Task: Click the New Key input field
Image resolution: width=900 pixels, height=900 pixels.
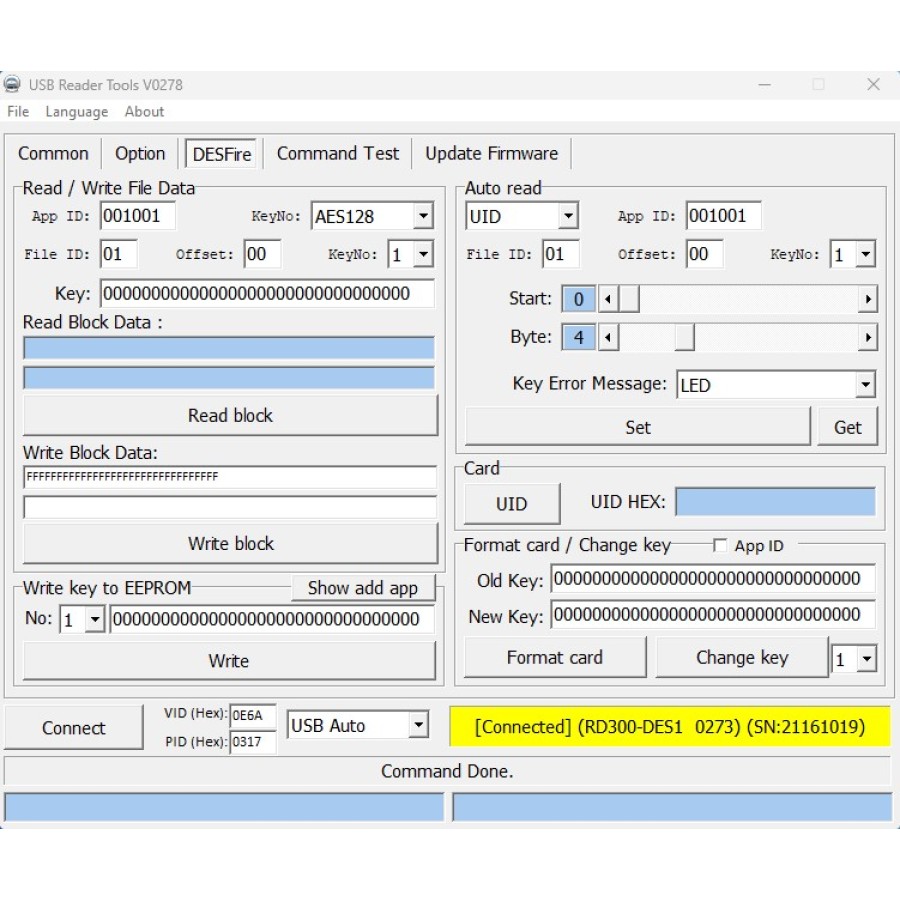Action: point(712,614)
